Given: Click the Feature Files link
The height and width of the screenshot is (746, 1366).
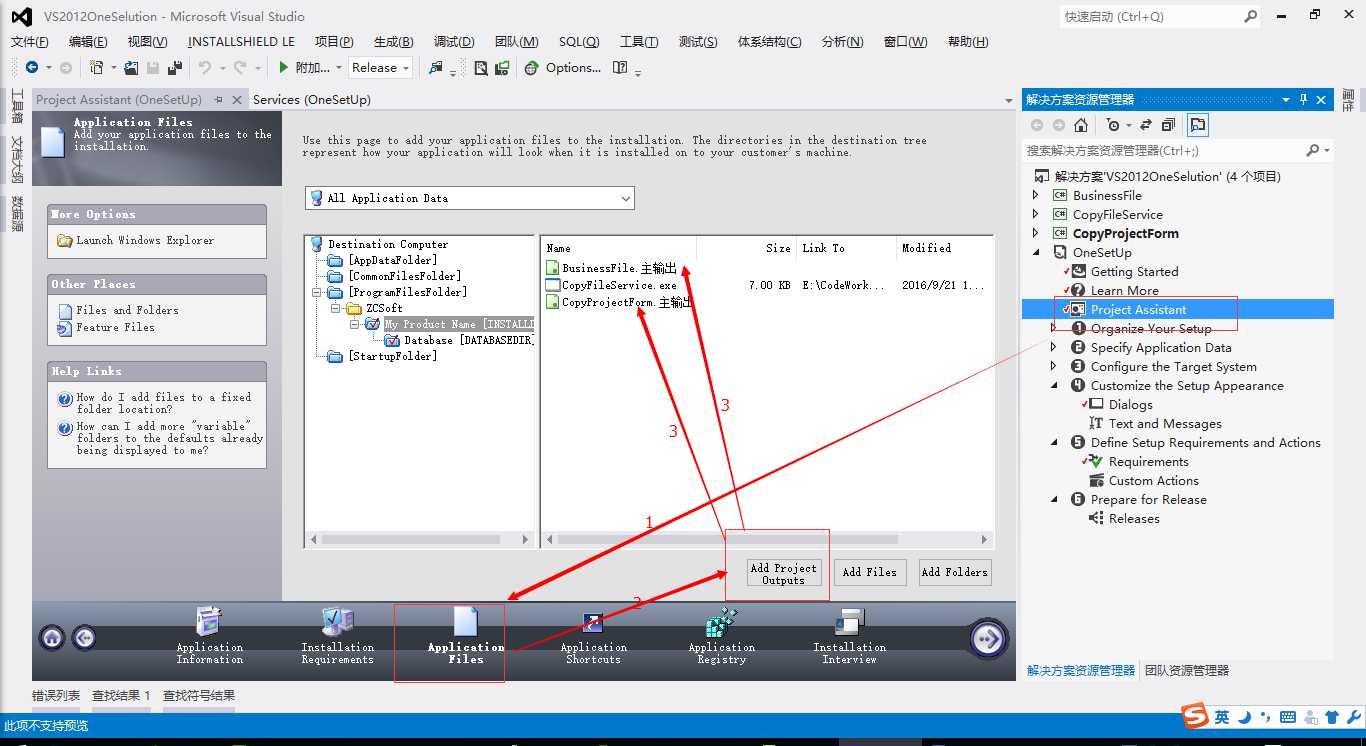Looking at the screenshot, I should click(x=115, y=327).
